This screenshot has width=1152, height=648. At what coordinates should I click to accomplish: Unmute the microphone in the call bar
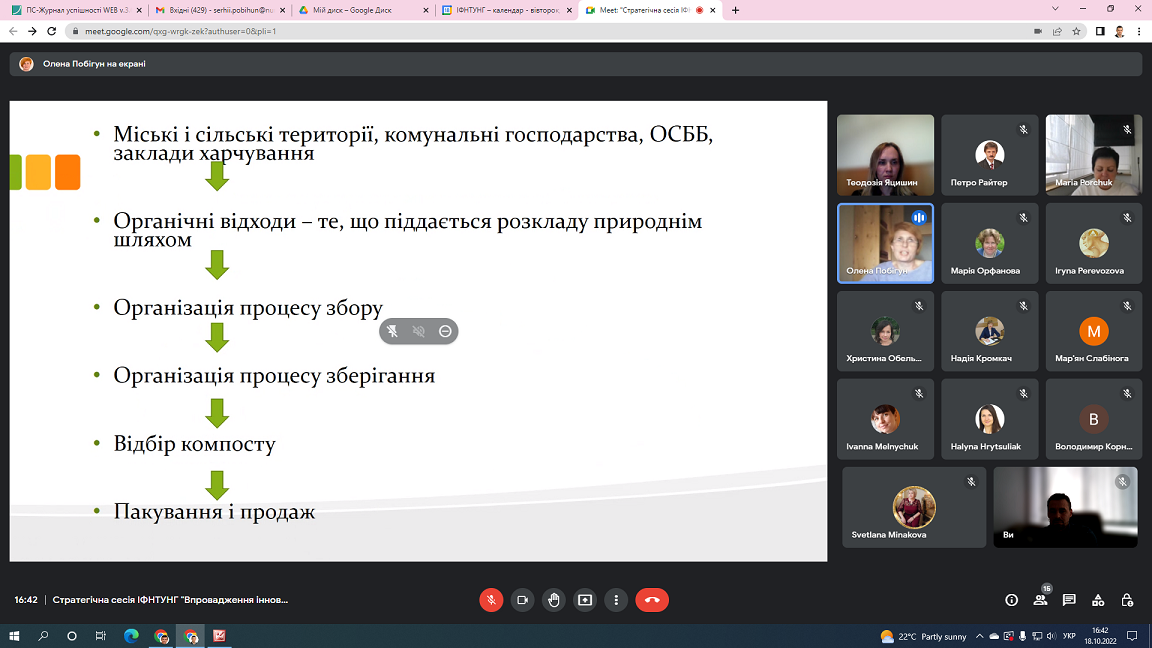pos(491,600)
